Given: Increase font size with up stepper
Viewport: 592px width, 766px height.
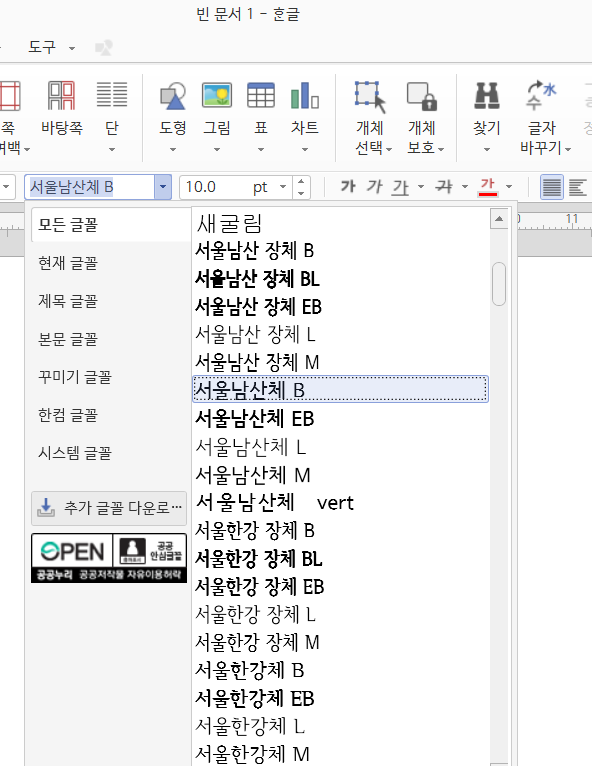Looking at the screenshot, I should pos(301,181).
